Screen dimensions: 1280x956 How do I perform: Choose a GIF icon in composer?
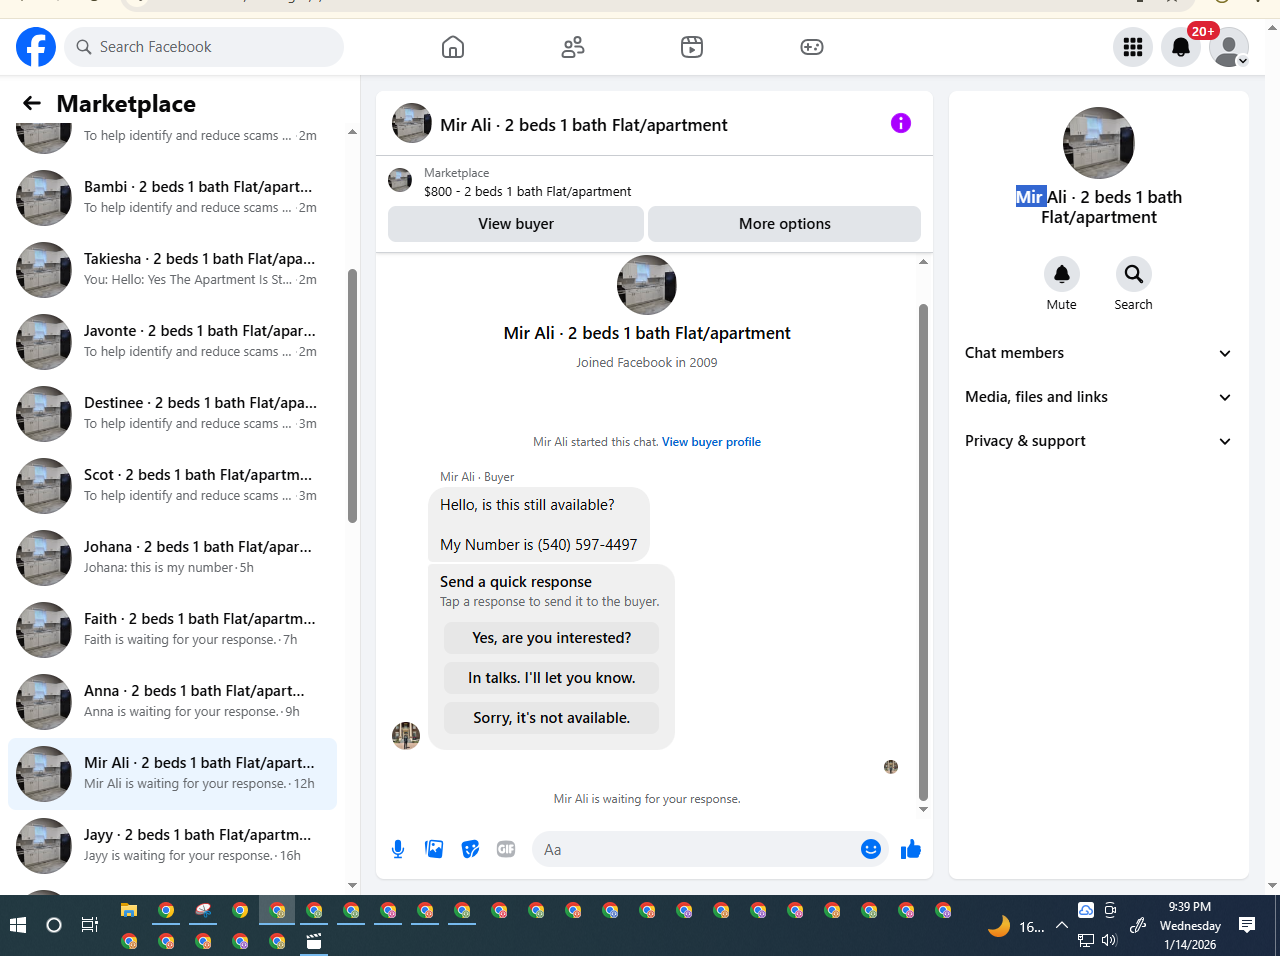[x=506, y=849]
